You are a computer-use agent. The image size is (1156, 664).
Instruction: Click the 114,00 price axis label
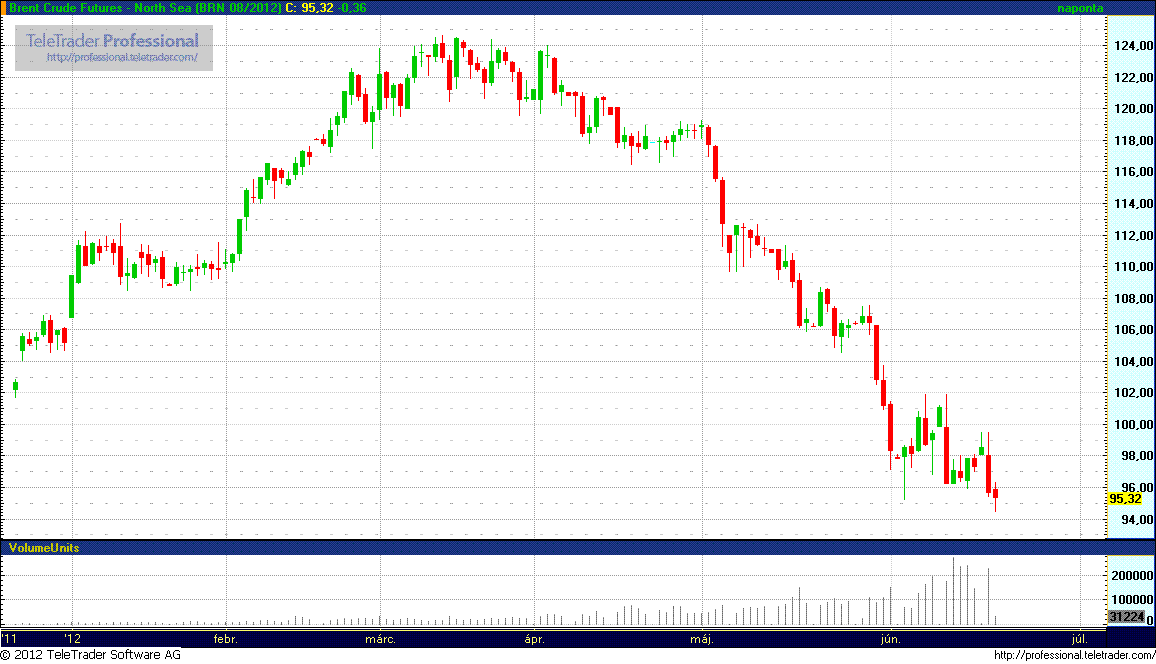(1134, 203)
